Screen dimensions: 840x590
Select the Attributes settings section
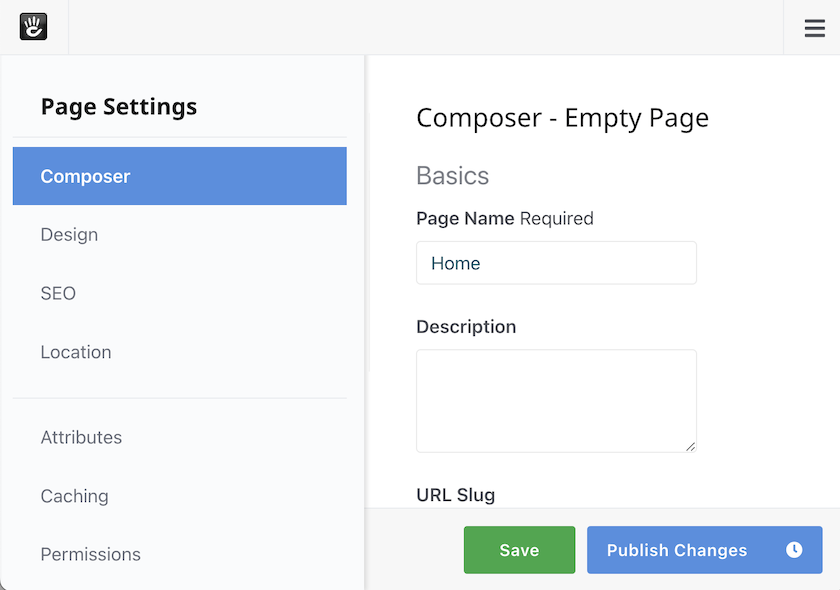point(81,437)
